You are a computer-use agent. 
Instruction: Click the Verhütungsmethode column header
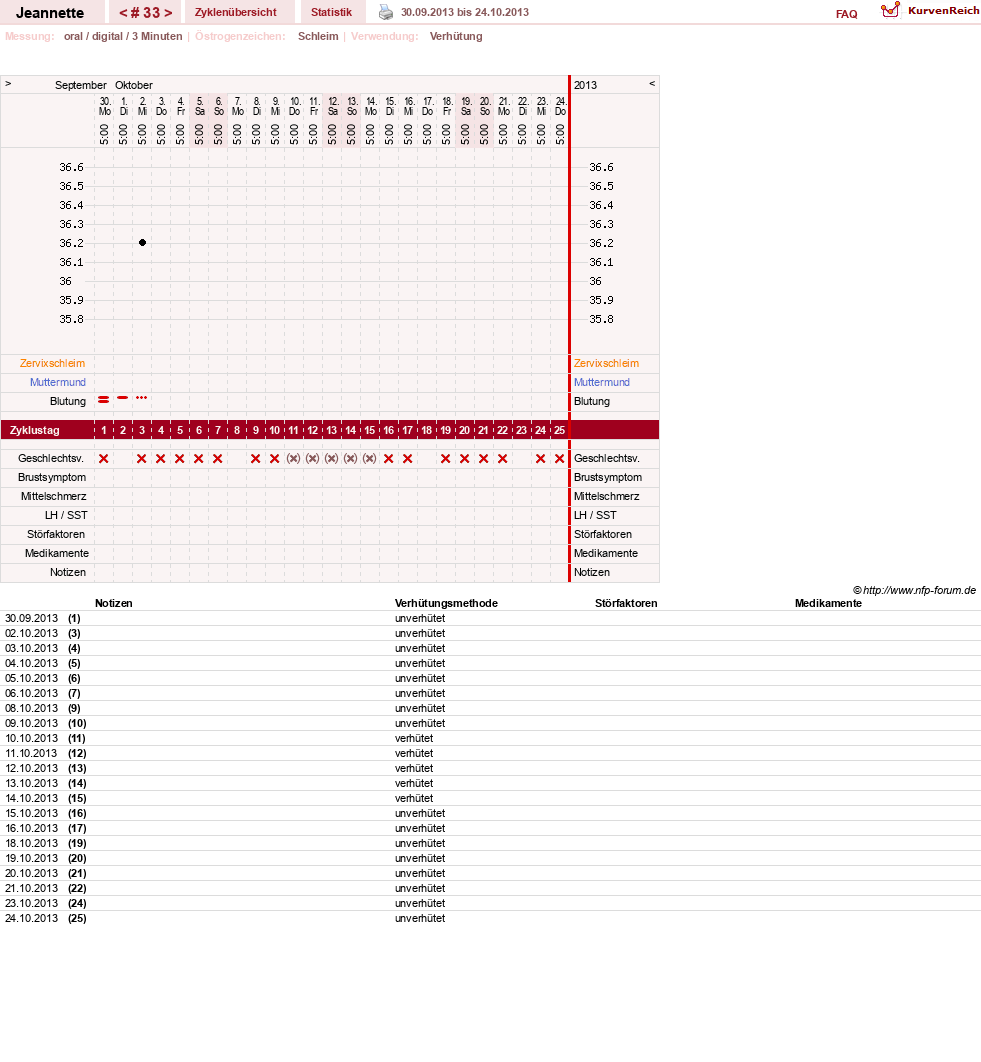[x=446, y=603]
